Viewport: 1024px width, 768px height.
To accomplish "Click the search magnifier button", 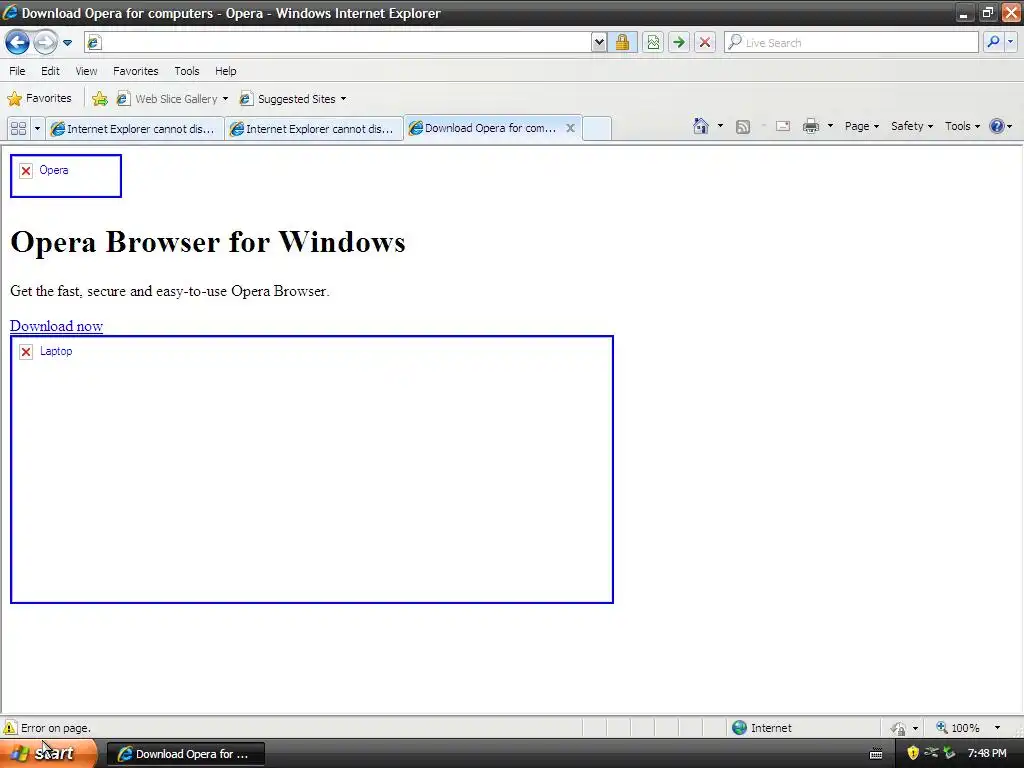I will pyautogui.click(x=993, y=42).
